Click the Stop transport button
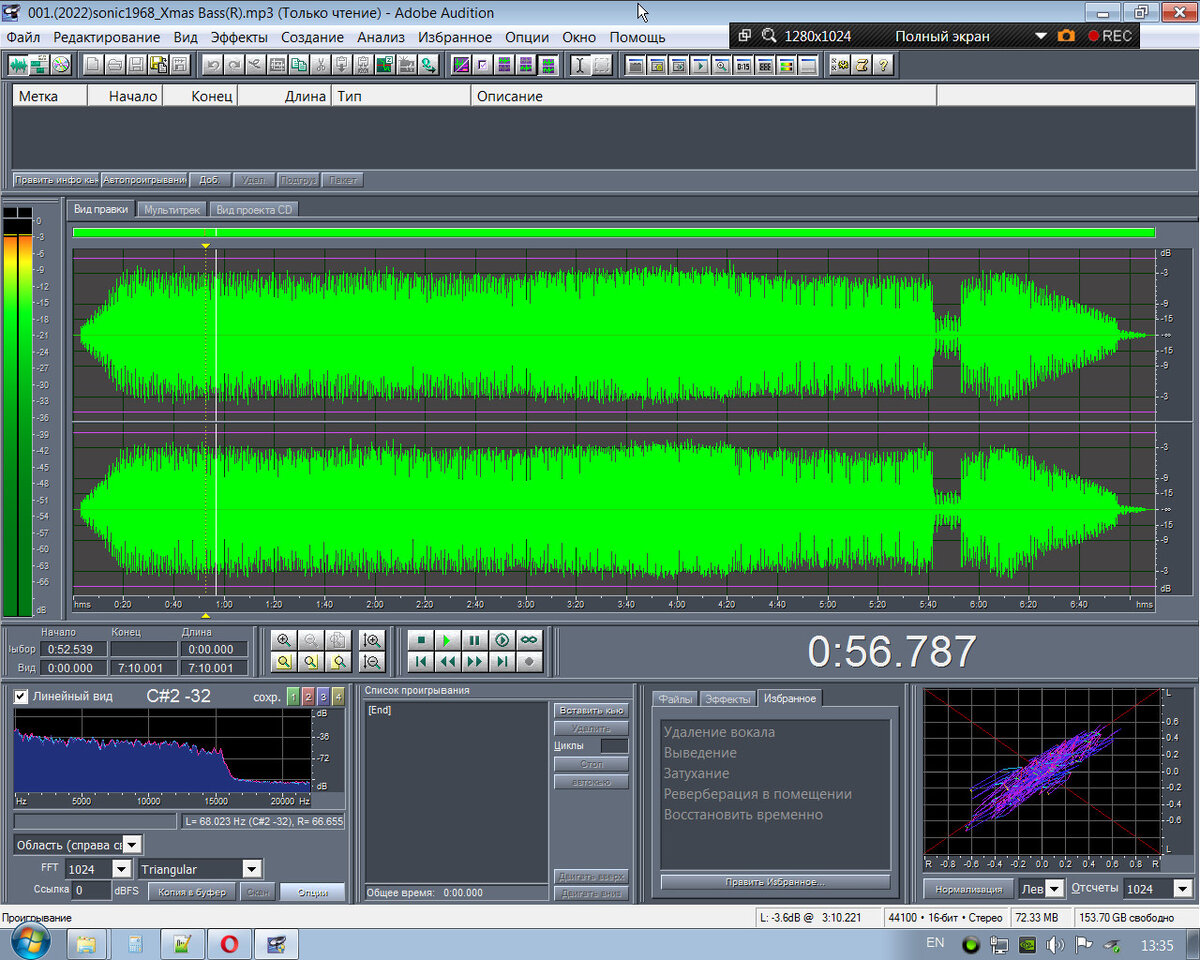Screen dimensions: 1200x960 tap(421, 640)
